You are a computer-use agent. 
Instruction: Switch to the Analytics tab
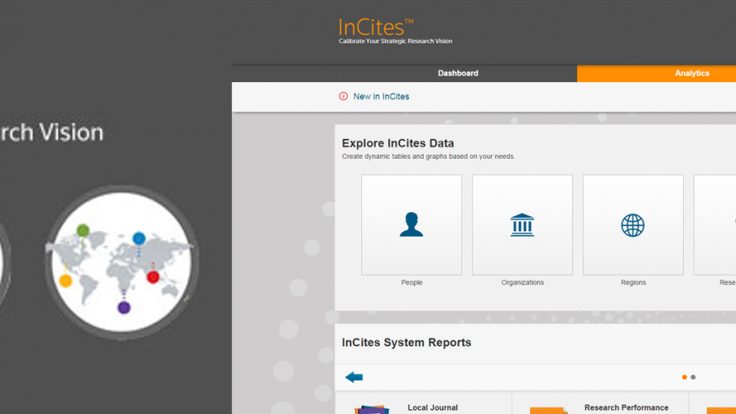[692, 73]
